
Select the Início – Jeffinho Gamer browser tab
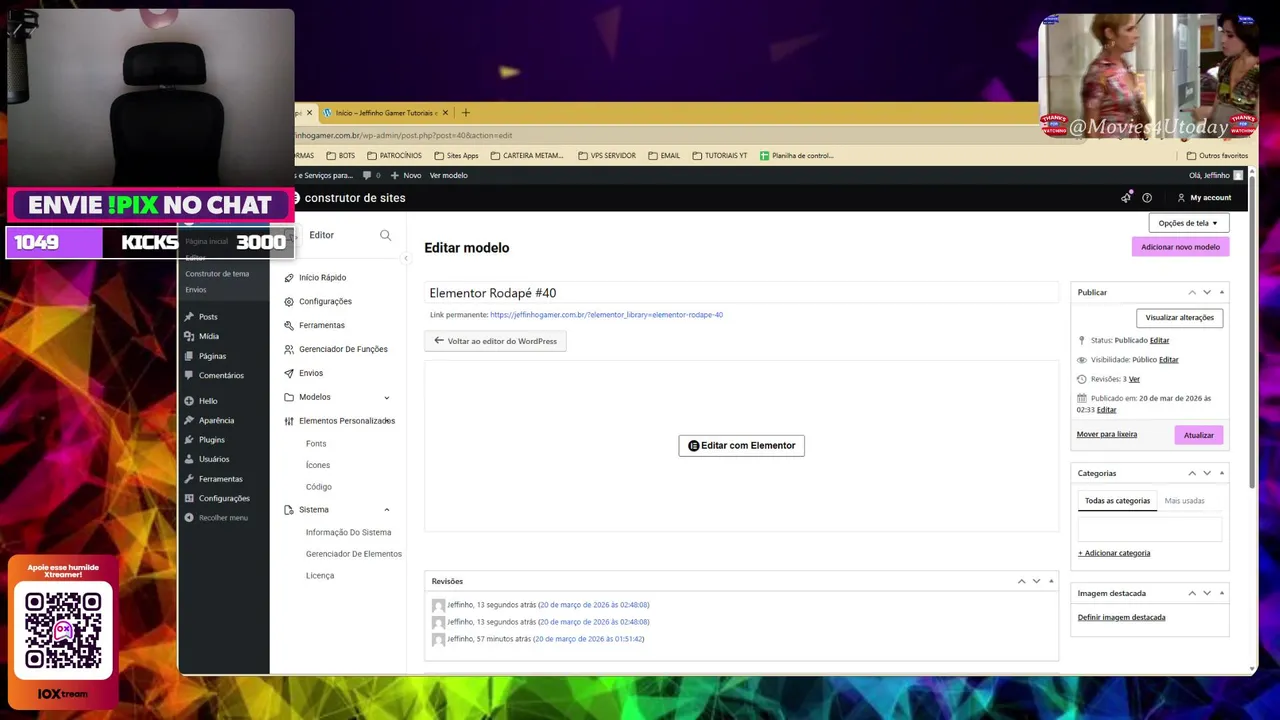tap(385, 113)
